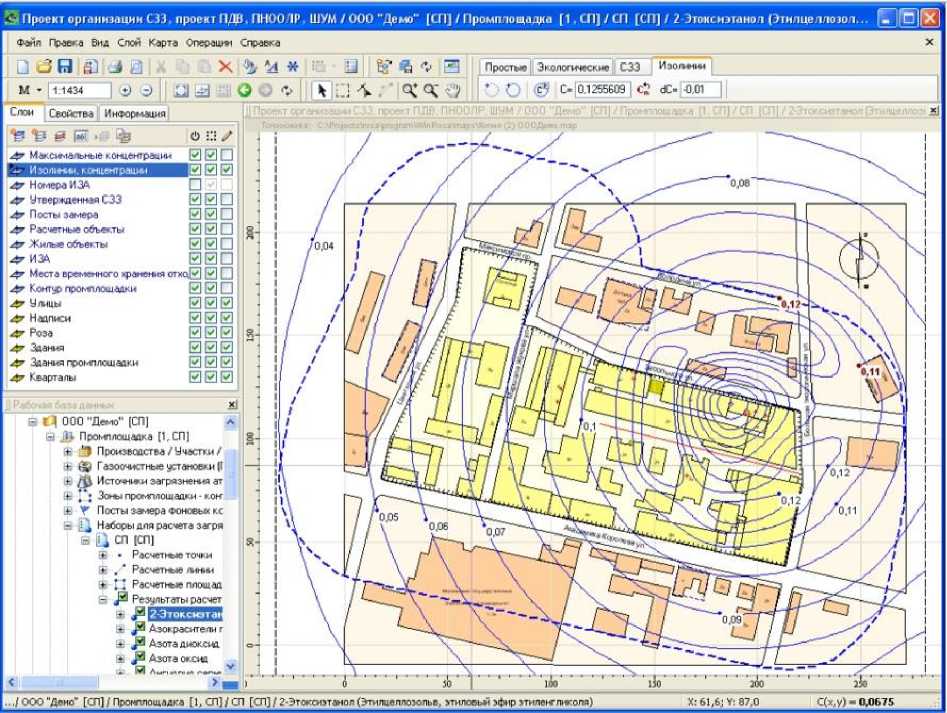
Task: Click the Save (floppy disk) toolbar icon
Action: click(65, 67)
